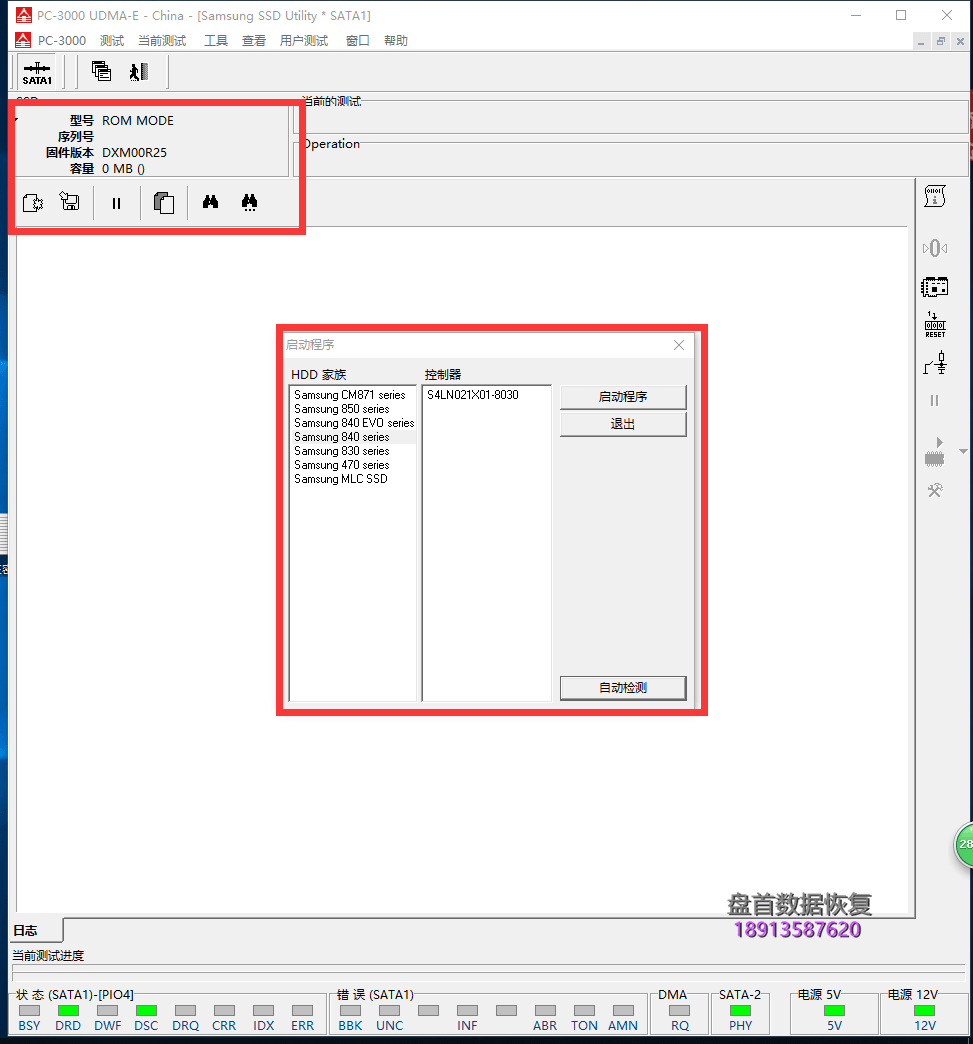Click the circuit board icon in right sidebar
Viewport: 973px width, 1044px height.
point(934,287)
